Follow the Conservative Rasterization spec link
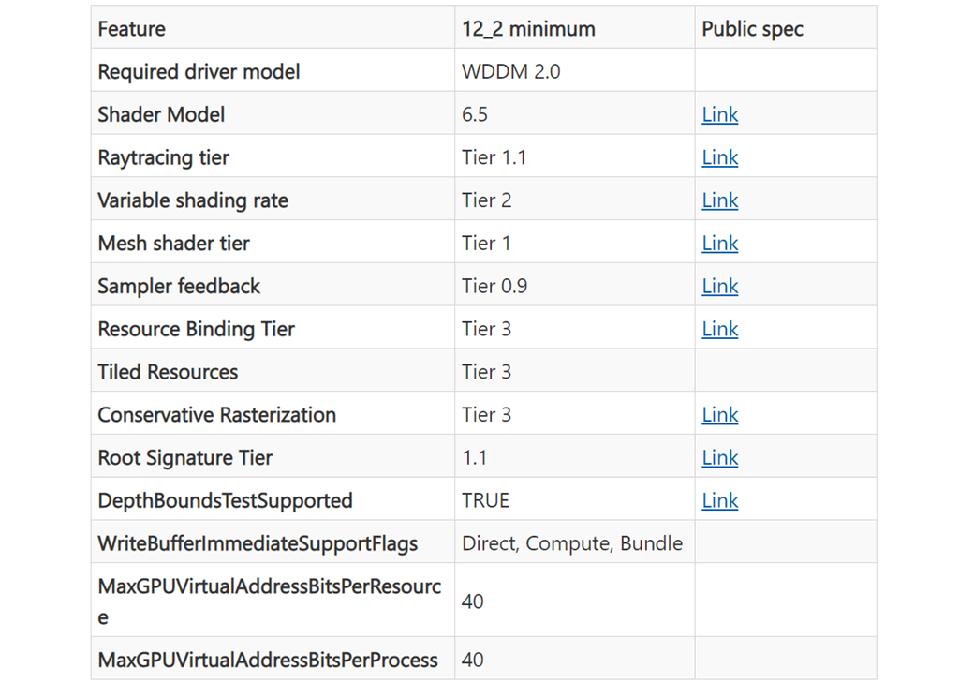Image resolution: width=959 pixels, height=683 pixels. click(719, 415)
